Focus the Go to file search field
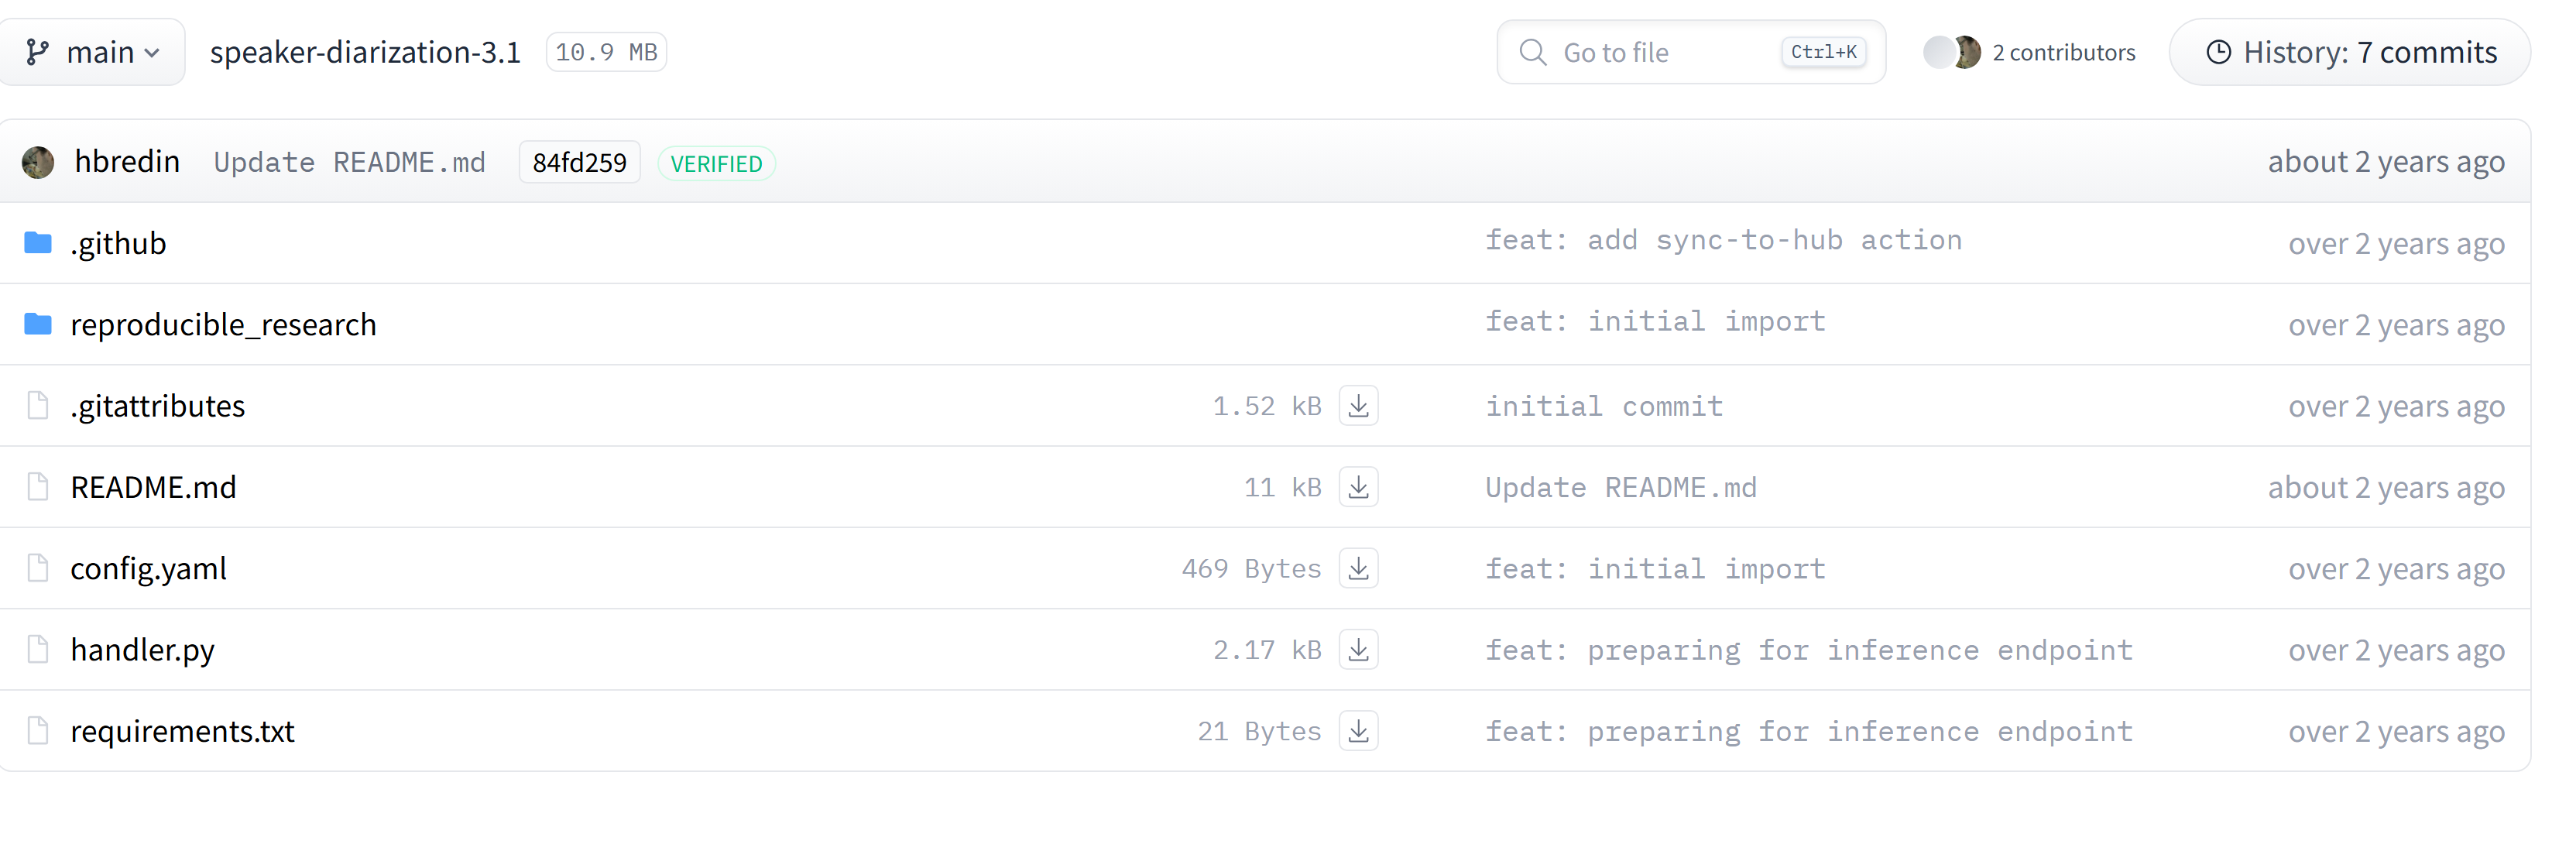Image resolution: width=2576 pixels, height=851 pixels. click(x=1691, y=52)
